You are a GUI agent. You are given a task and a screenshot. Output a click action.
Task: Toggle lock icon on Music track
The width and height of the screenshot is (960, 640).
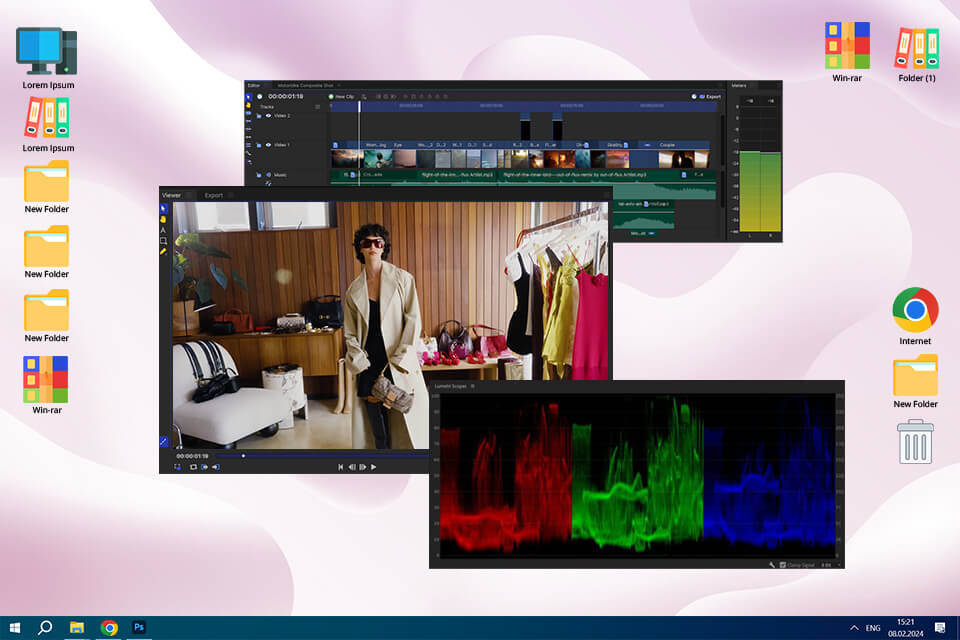[259, 175]
